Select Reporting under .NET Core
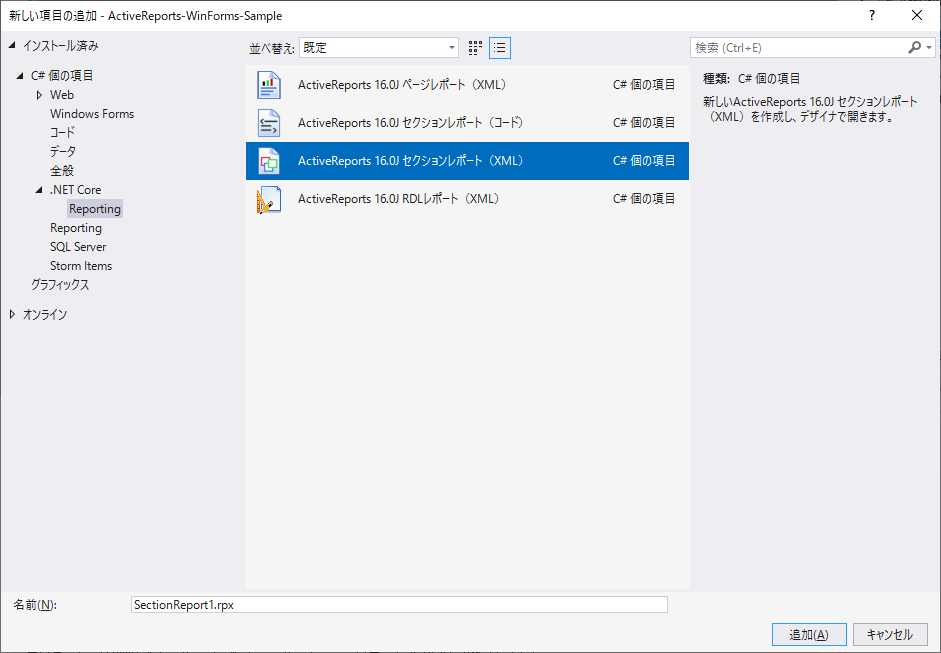 click(95, 209)
